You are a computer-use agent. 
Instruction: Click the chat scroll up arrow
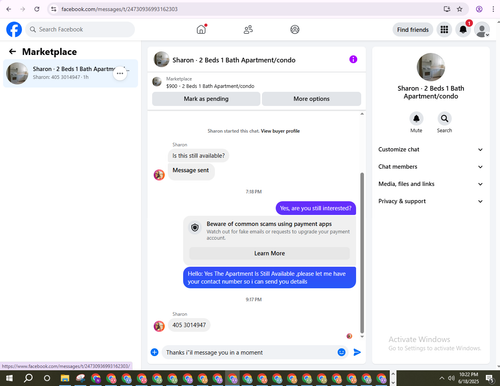[x=362, y=114]
